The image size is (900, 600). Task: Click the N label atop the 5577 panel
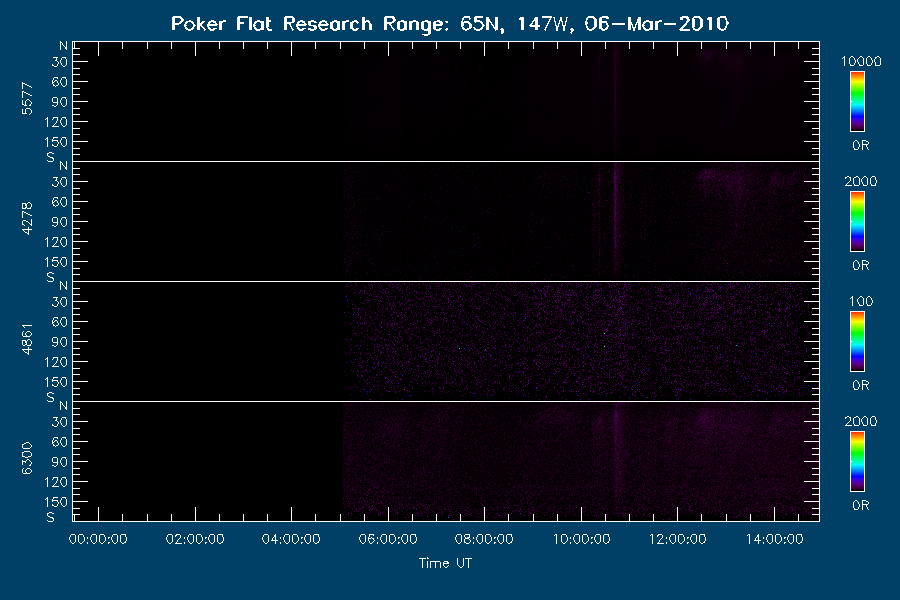[63, 46]
